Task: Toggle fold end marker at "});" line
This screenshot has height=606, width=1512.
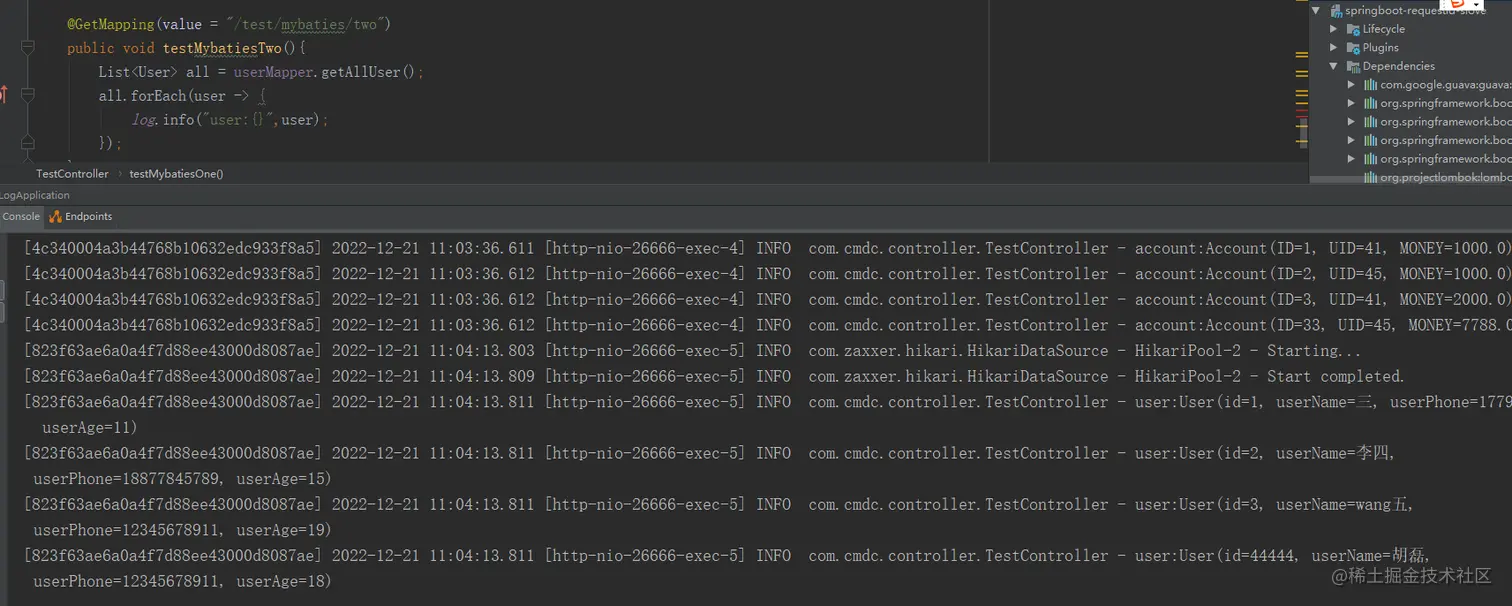Action: (28, 143)
